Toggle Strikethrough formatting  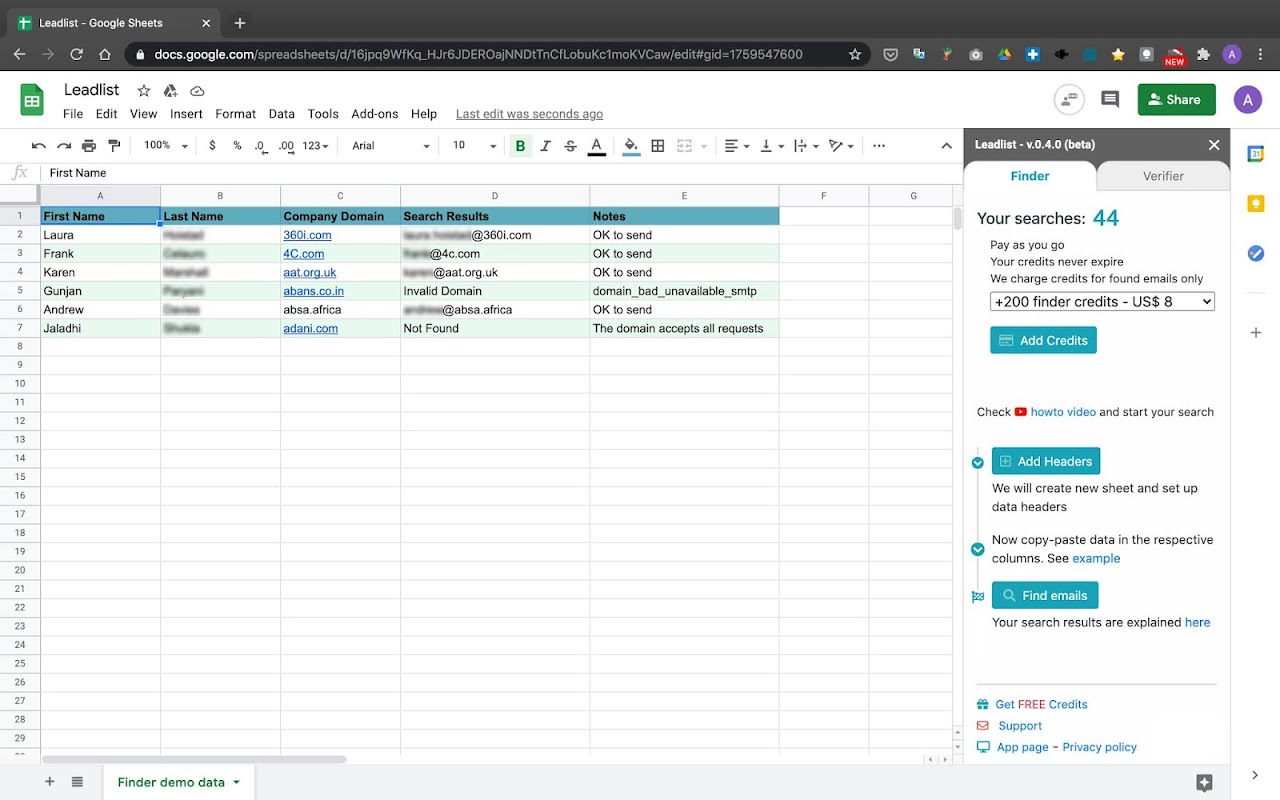coord(570,146)
